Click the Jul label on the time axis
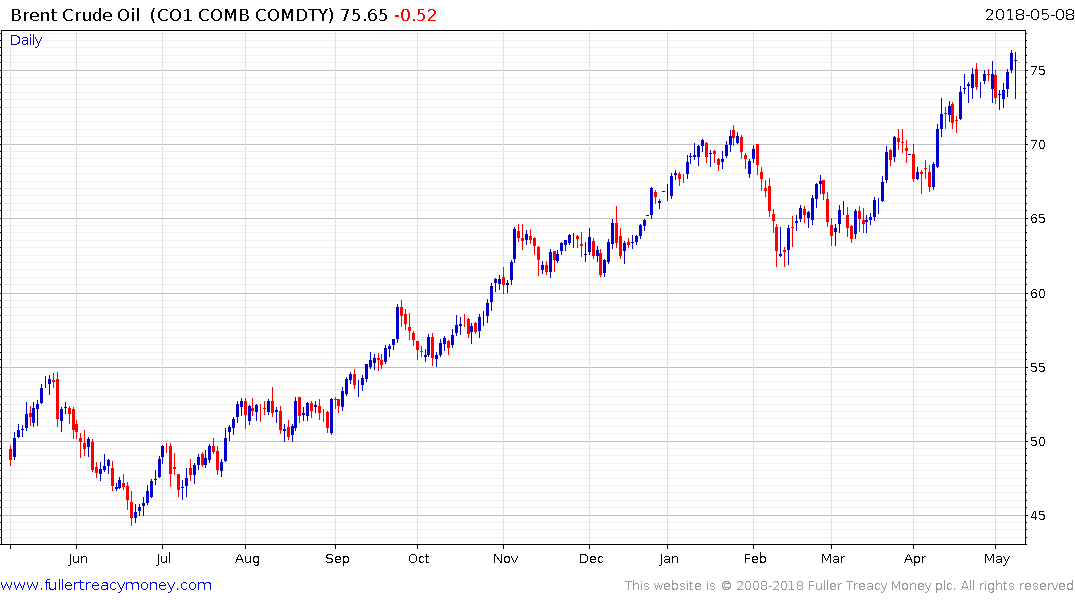This screenshot has height=600, width=1075. click(163, 559)
